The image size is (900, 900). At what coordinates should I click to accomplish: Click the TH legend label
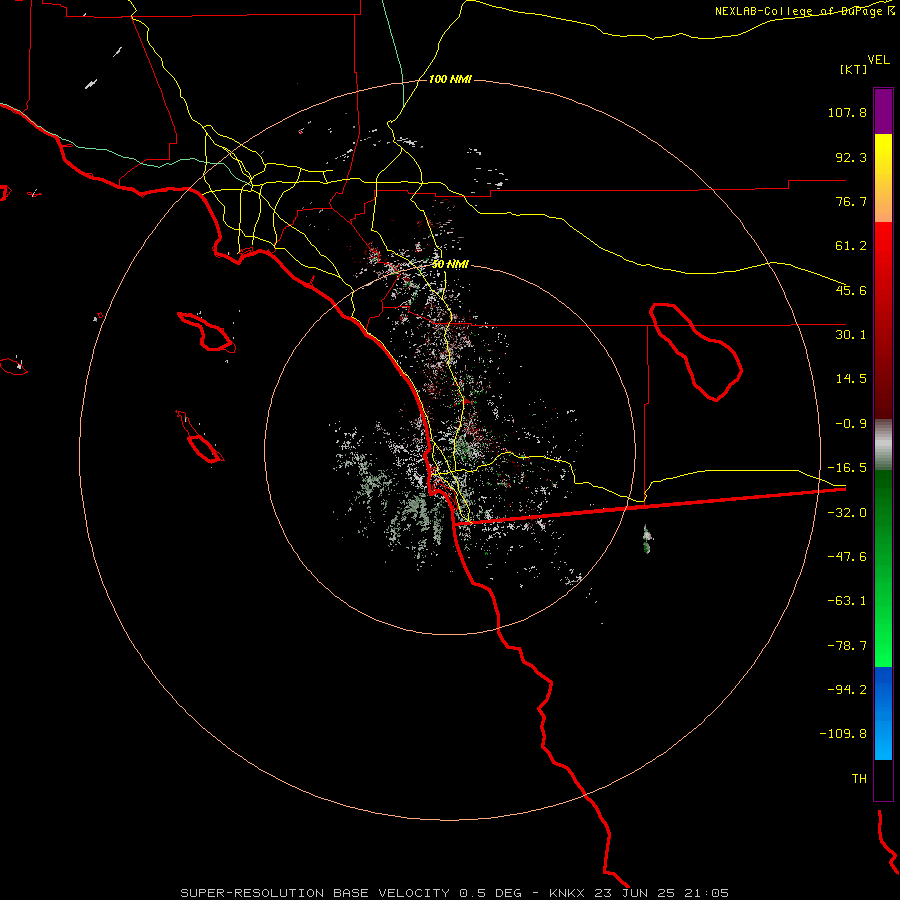859,779
